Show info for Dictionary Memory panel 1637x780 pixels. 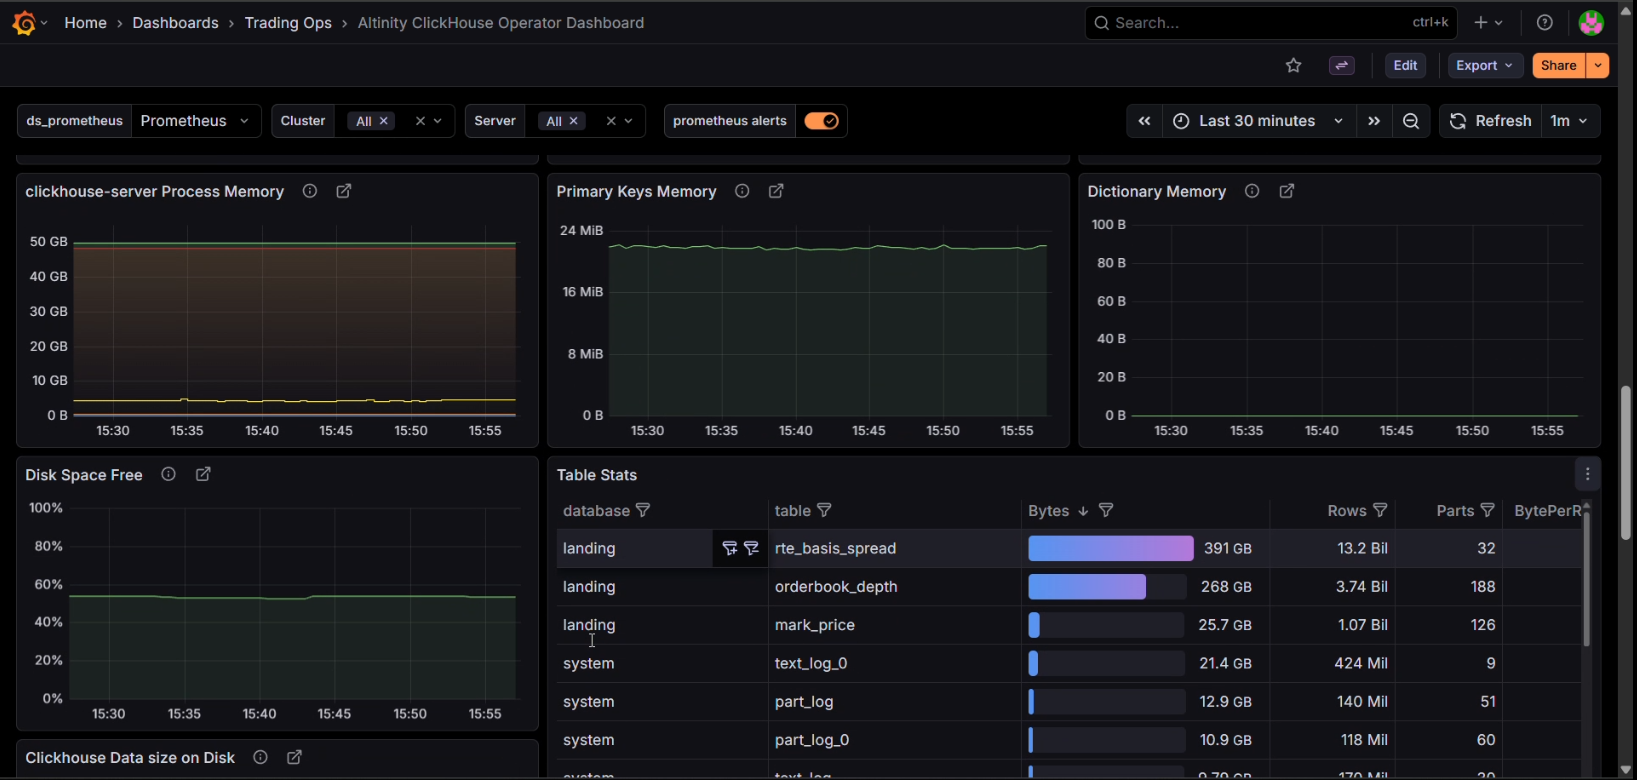pos(1252,191)
